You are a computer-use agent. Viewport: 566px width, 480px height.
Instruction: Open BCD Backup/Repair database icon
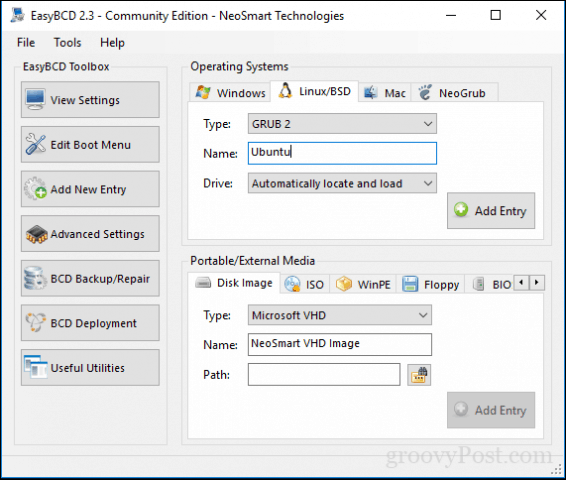tap(35, 278)
